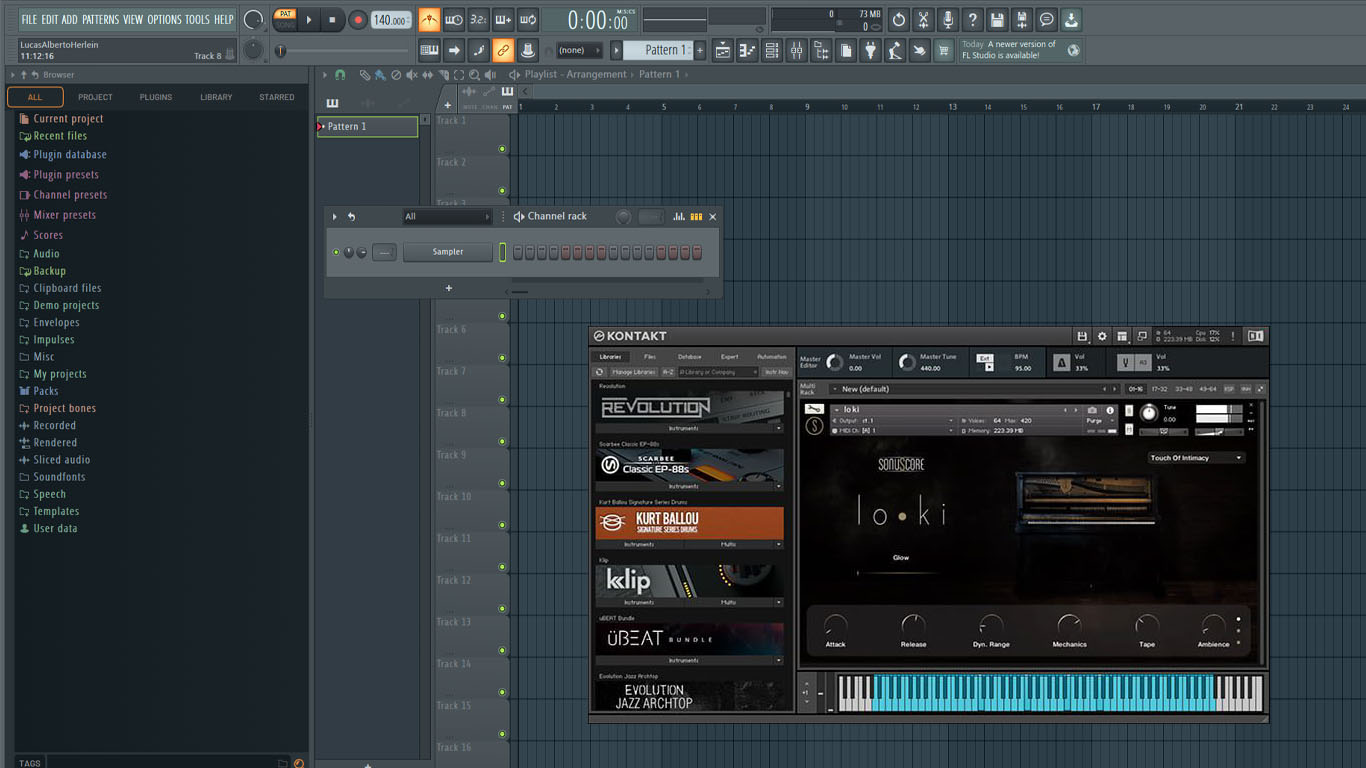This screenshot has width=1366, height=768.
Task: Open the OPTIONS menu
Action: pos(165,19)
